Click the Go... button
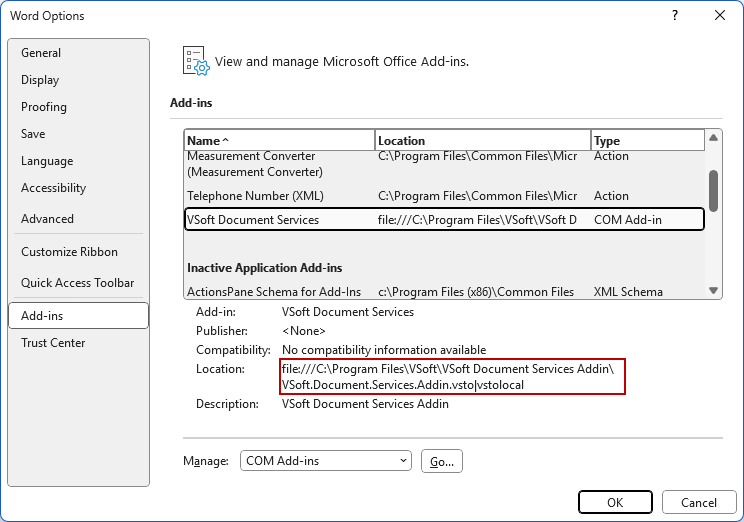 (x=442, y=461)
